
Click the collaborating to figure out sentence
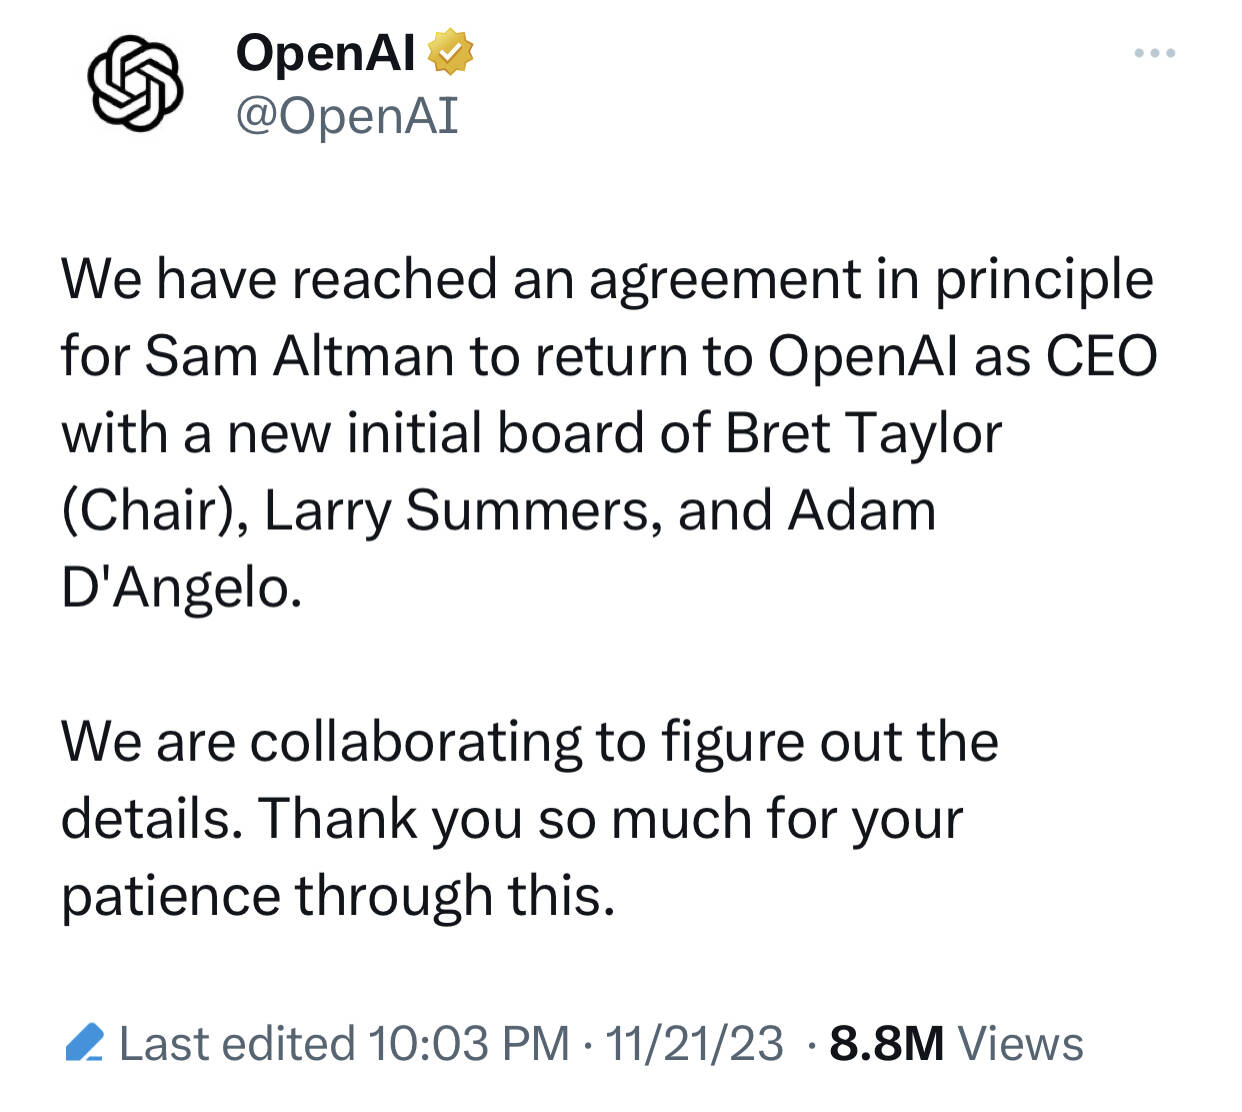pyautogui.click(x=530, y=743)
